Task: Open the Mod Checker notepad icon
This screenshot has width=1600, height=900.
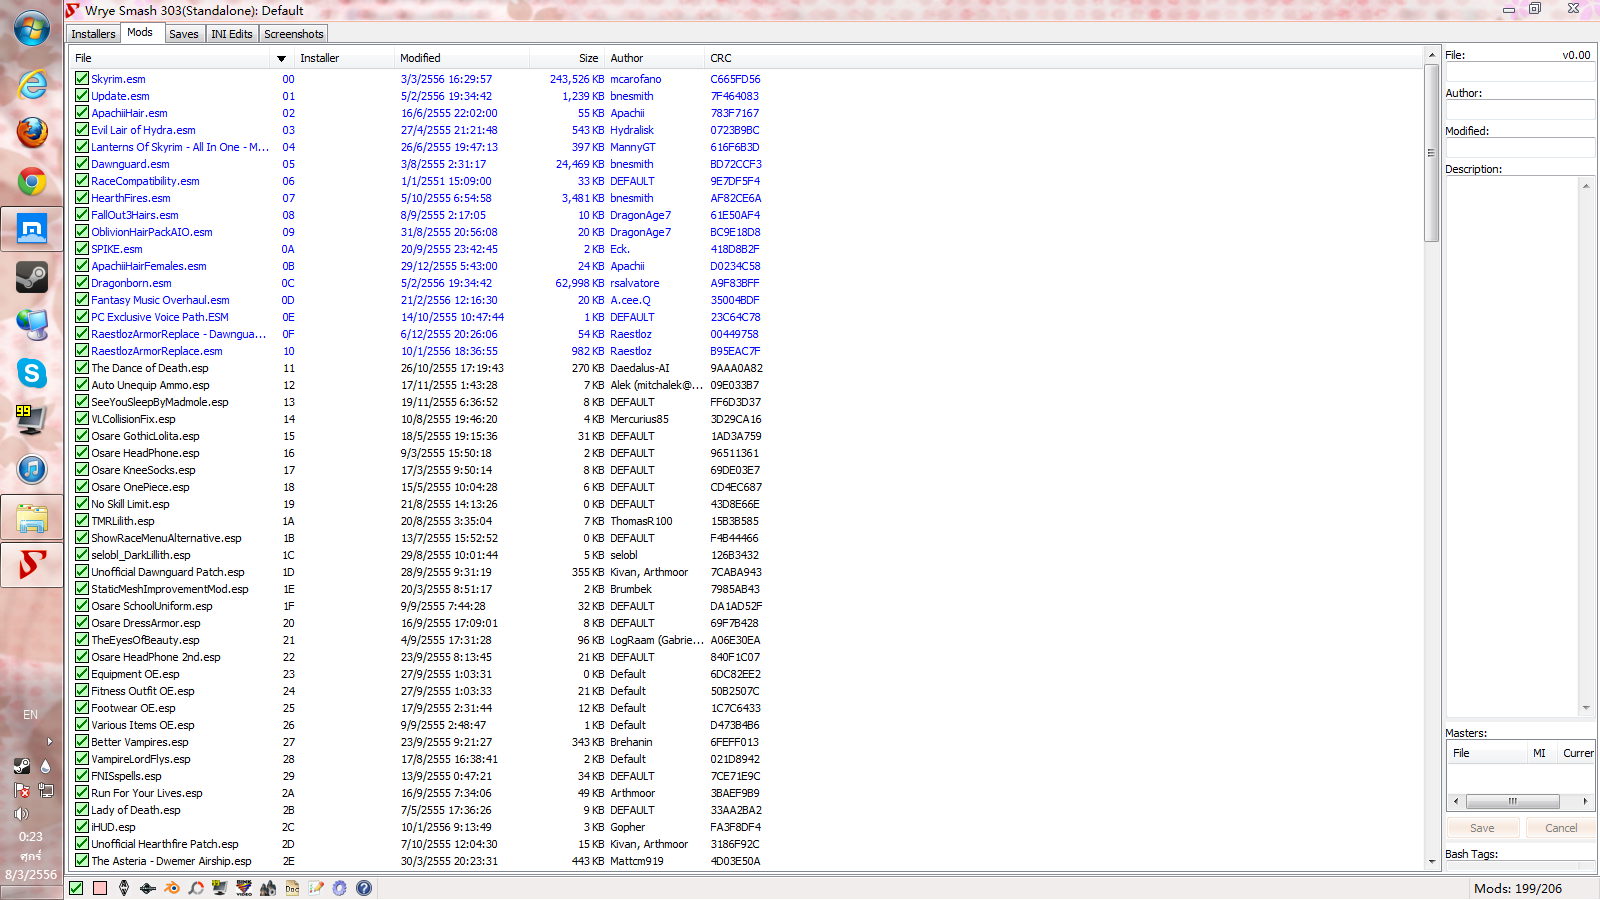Action: 316,888
